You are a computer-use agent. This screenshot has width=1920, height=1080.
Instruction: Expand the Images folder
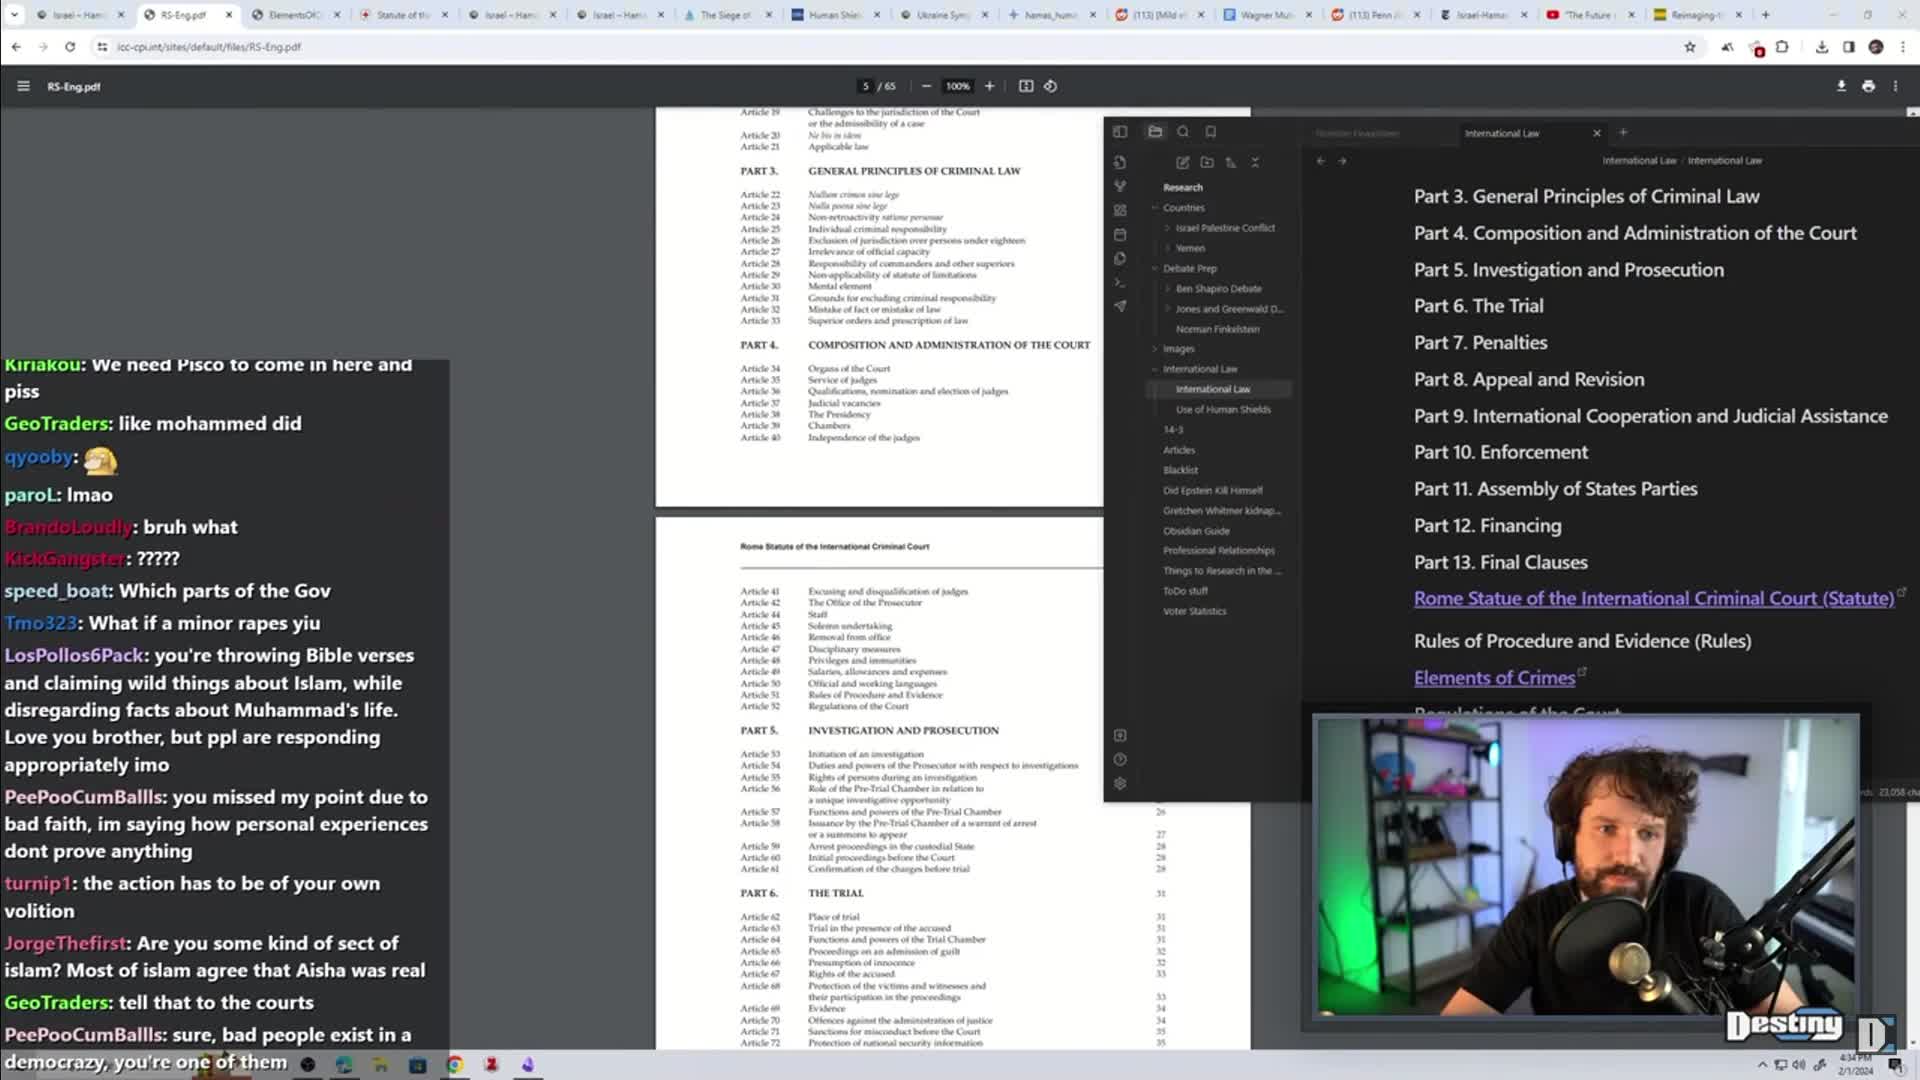[1178, 349]
